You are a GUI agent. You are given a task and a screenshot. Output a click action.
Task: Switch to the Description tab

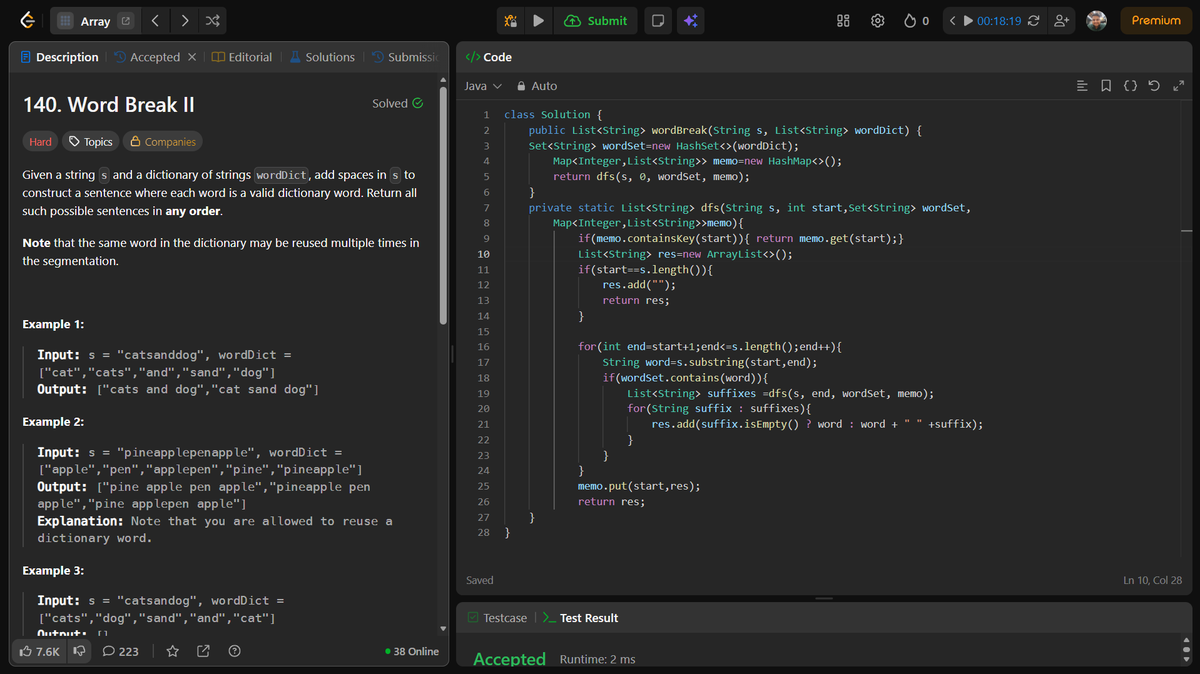59,57
